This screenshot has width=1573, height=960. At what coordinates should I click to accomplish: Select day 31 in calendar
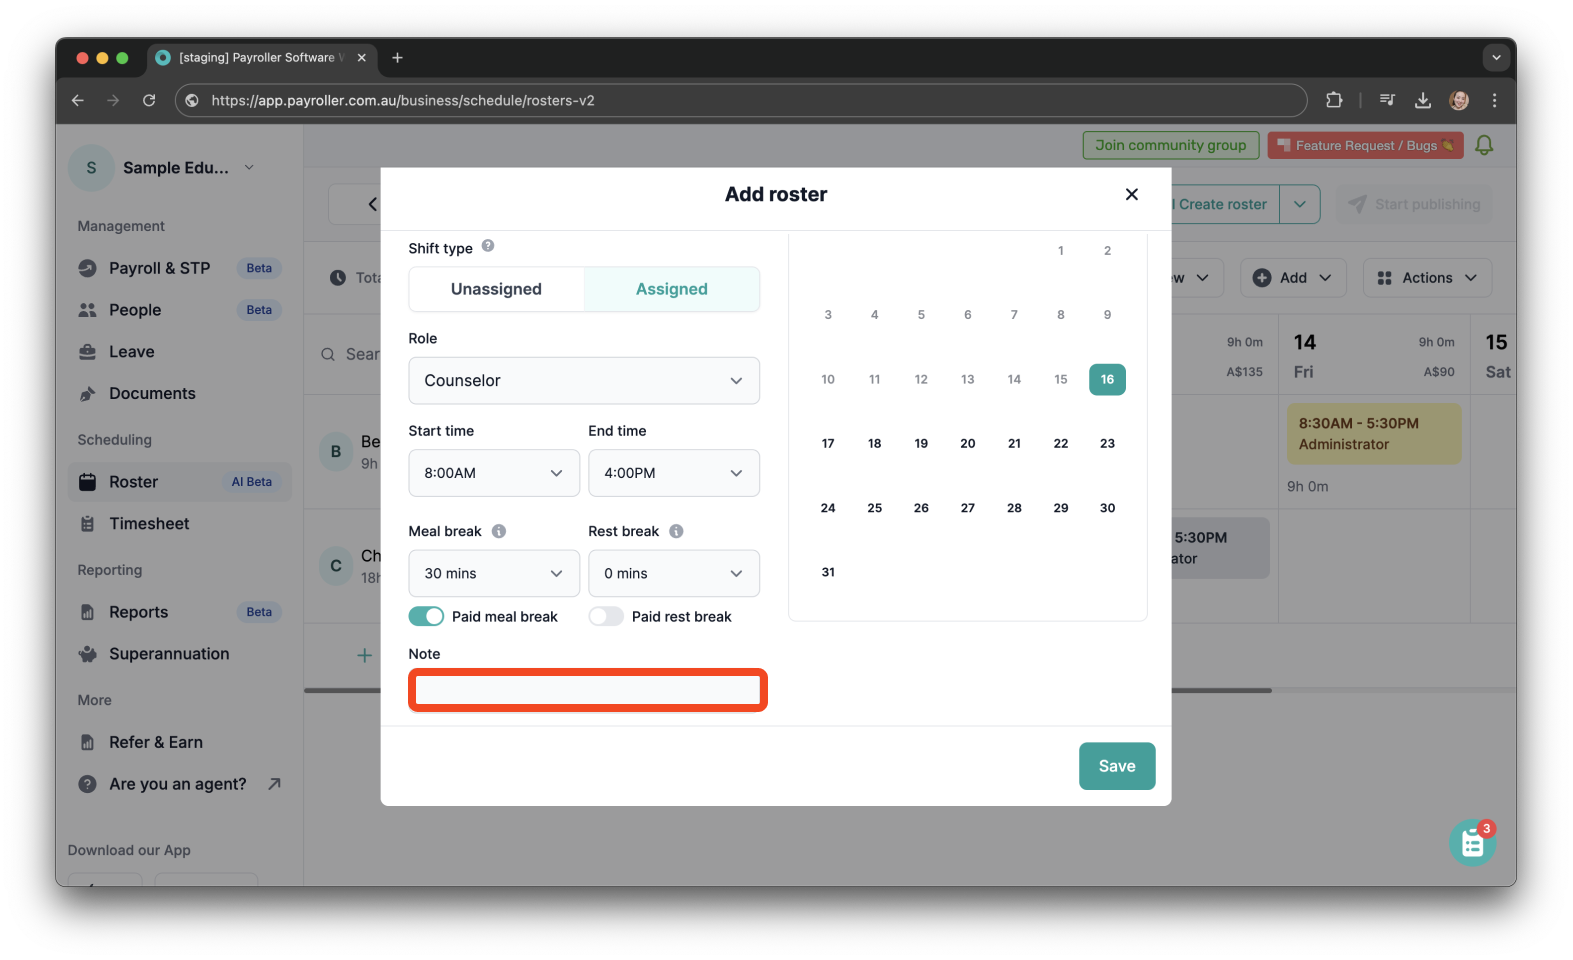point(828,572)
